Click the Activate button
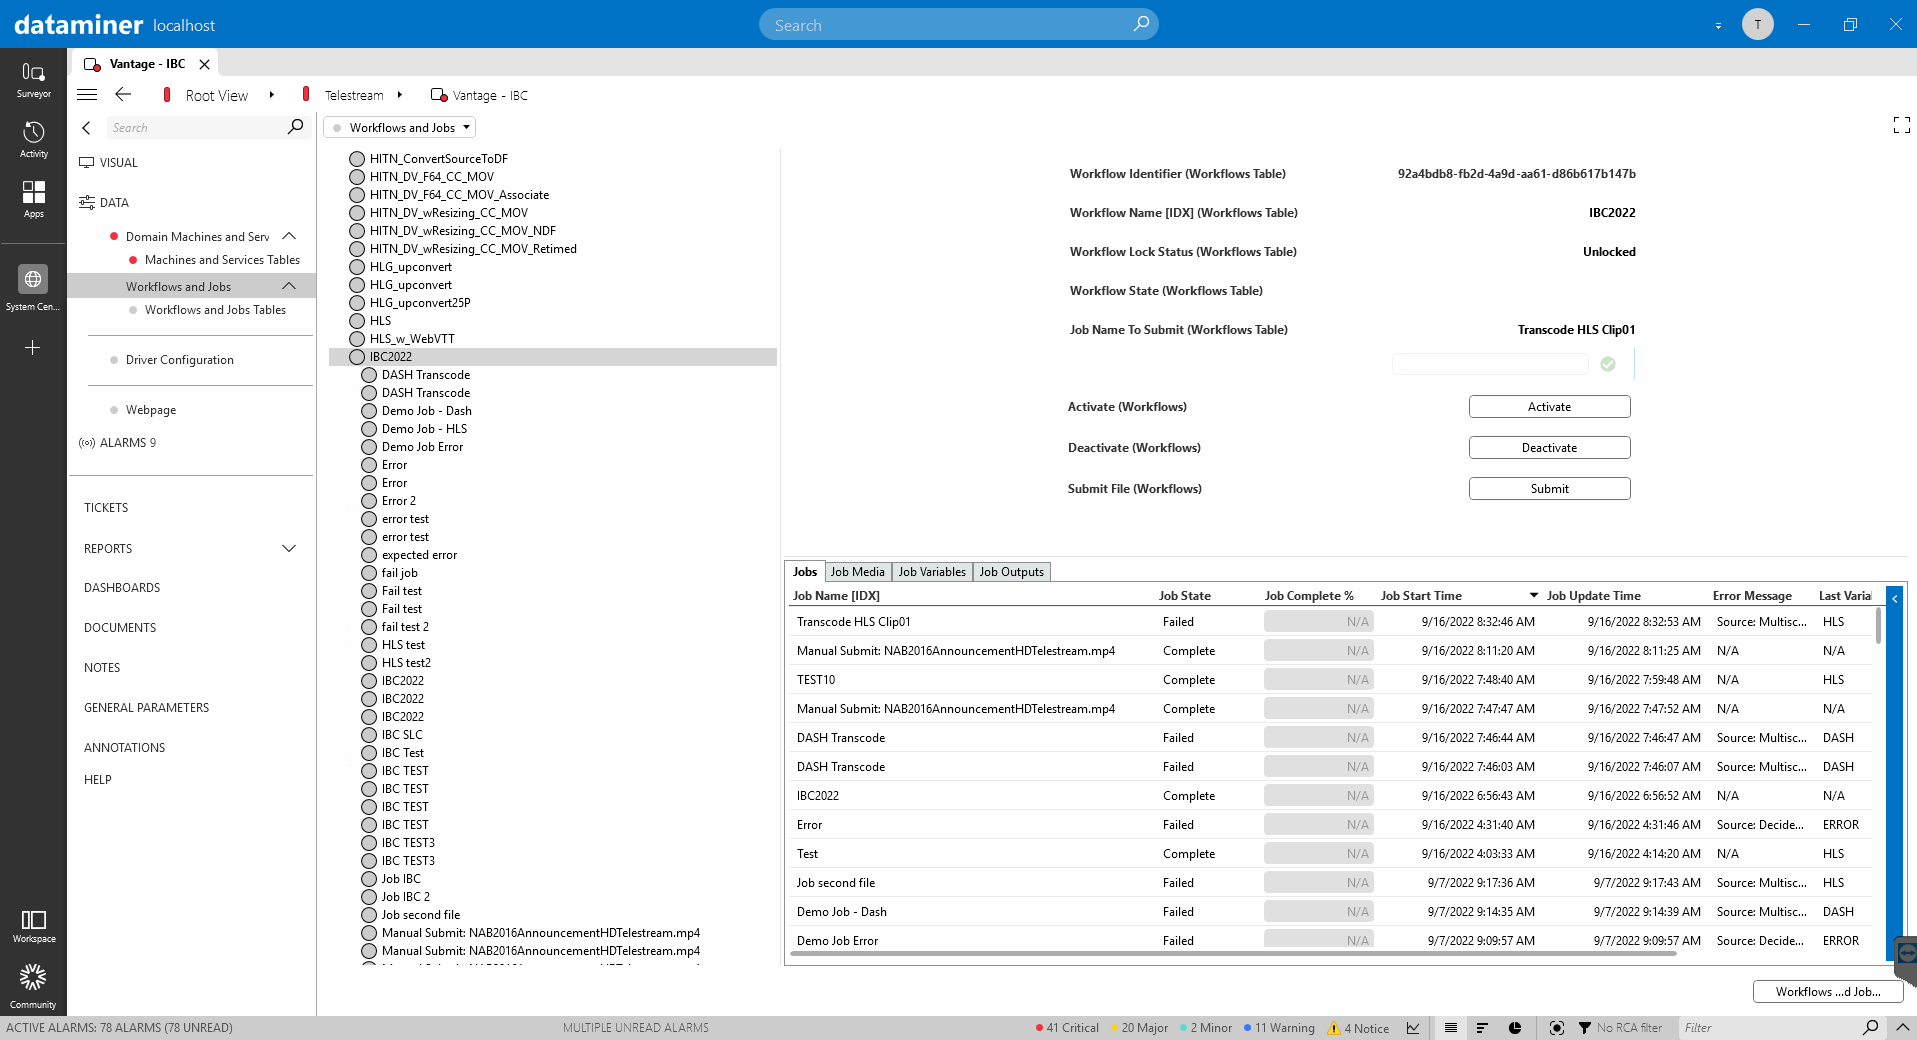1917x1040 pixels. point(1549,407)
